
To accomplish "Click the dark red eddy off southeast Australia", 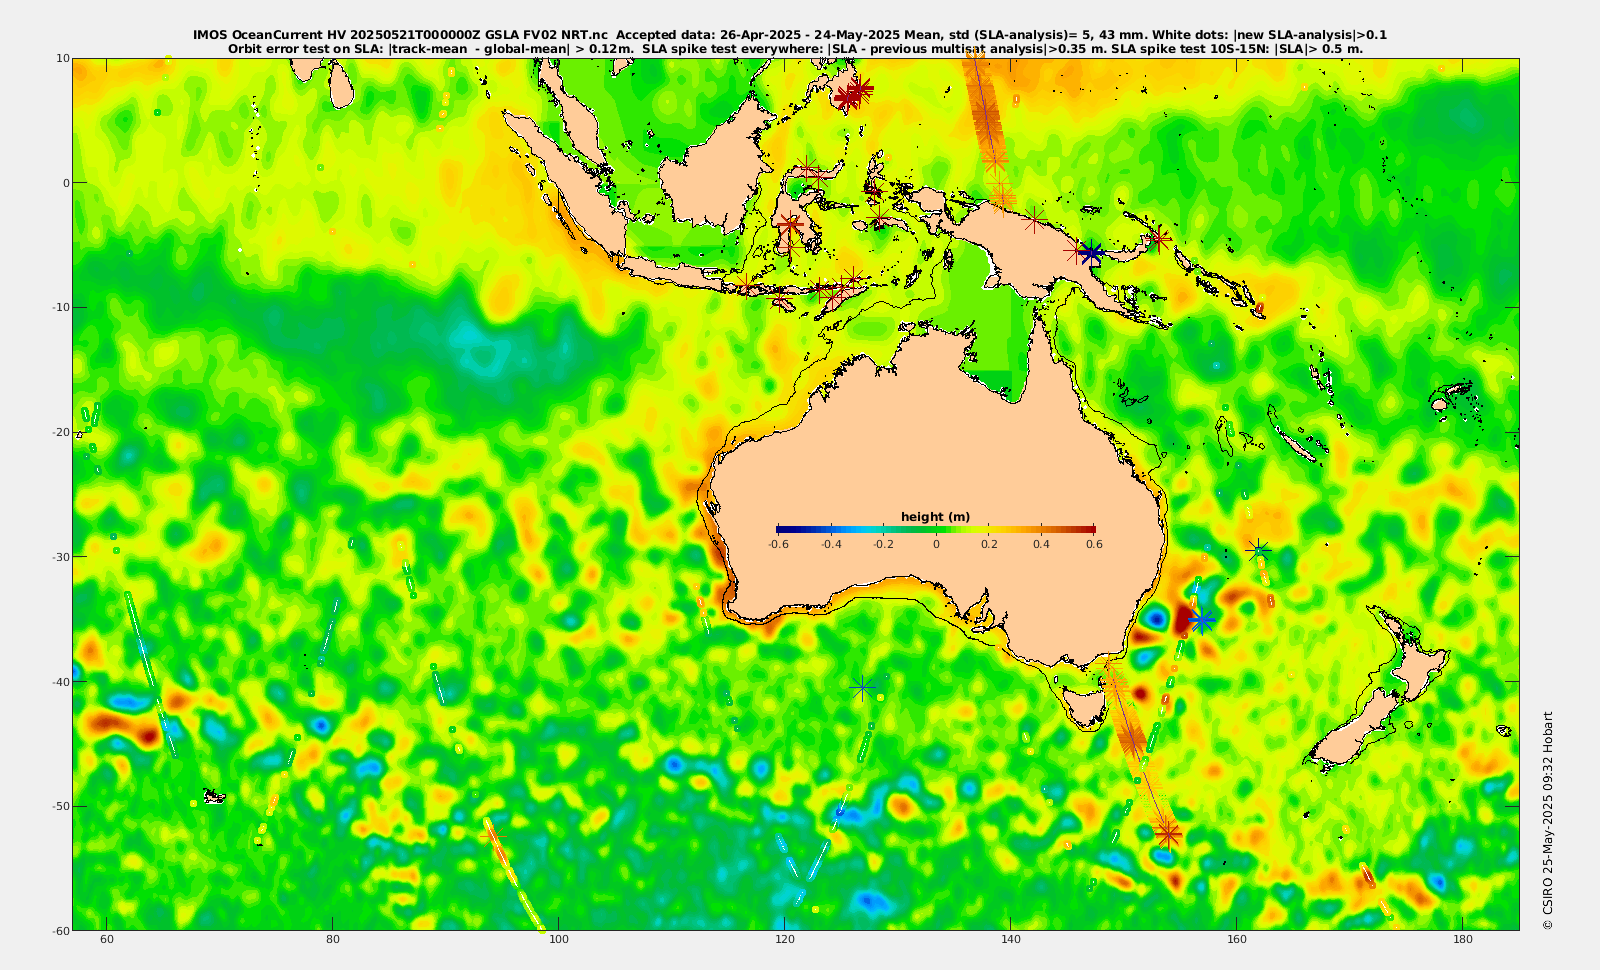I will coord(1184,618).
